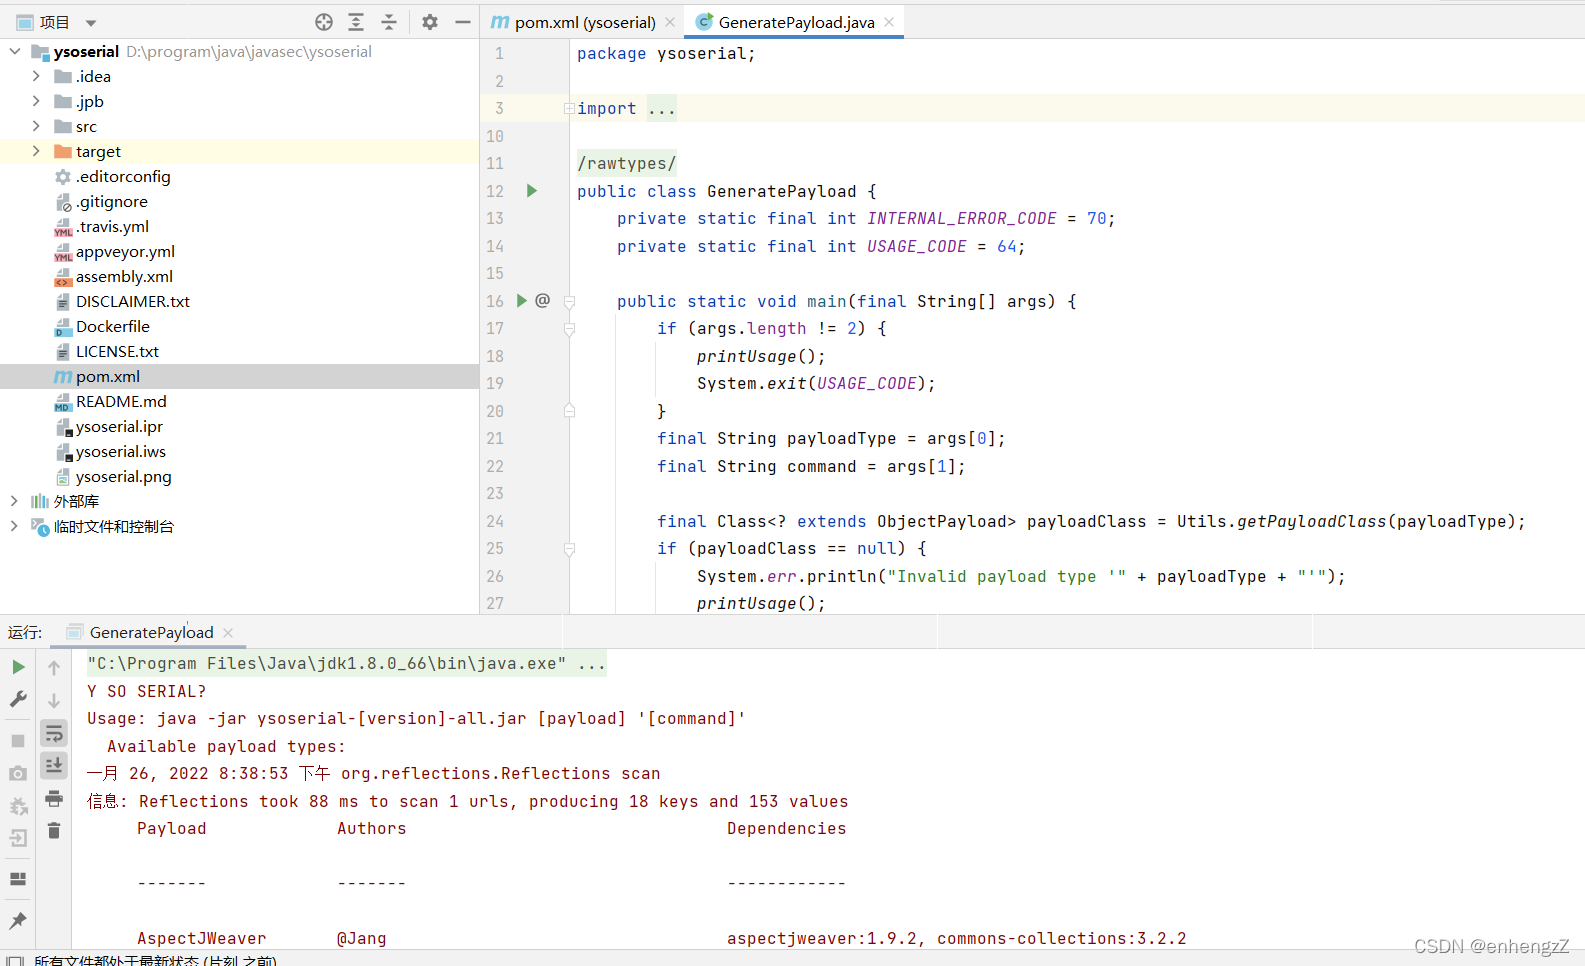This screenshot has height=966, width=1585.
Task: Close the GeneratePayload run tab
Action: 228,632
